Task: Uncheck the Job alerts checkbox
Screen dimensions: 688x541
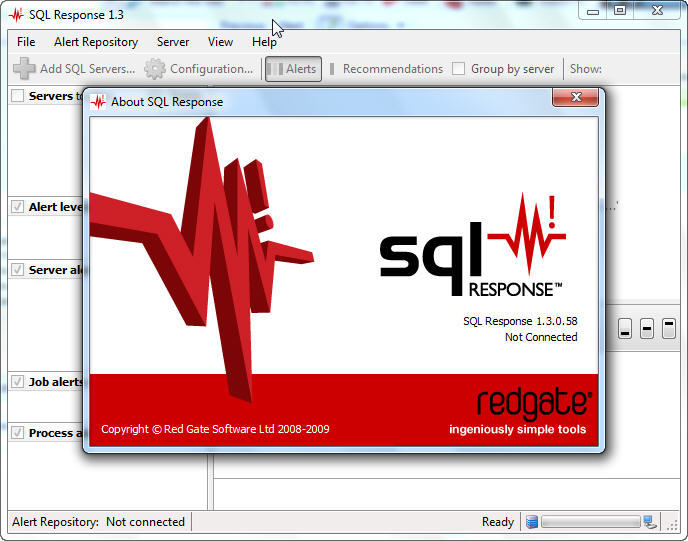Action: [18, 382]
